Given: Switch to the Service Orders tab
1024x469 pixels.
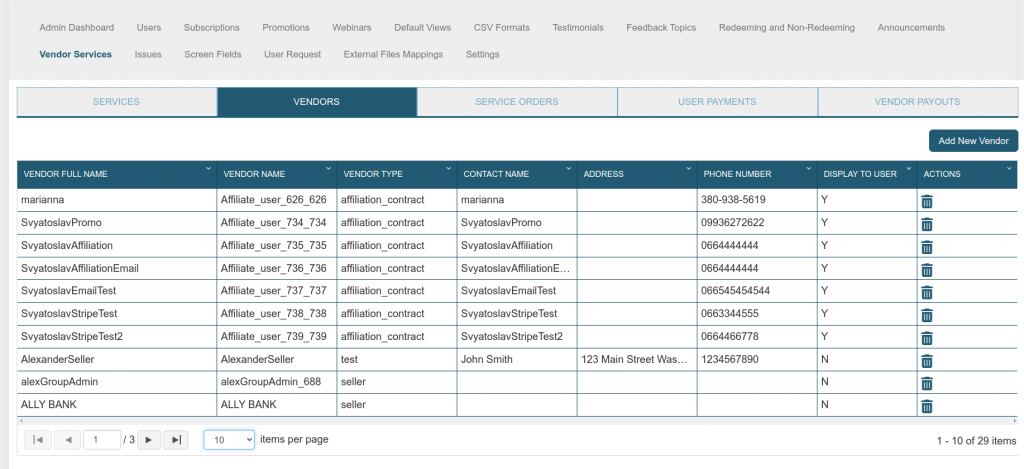Looking at the screenshot, I should click(x=517, y=102).
